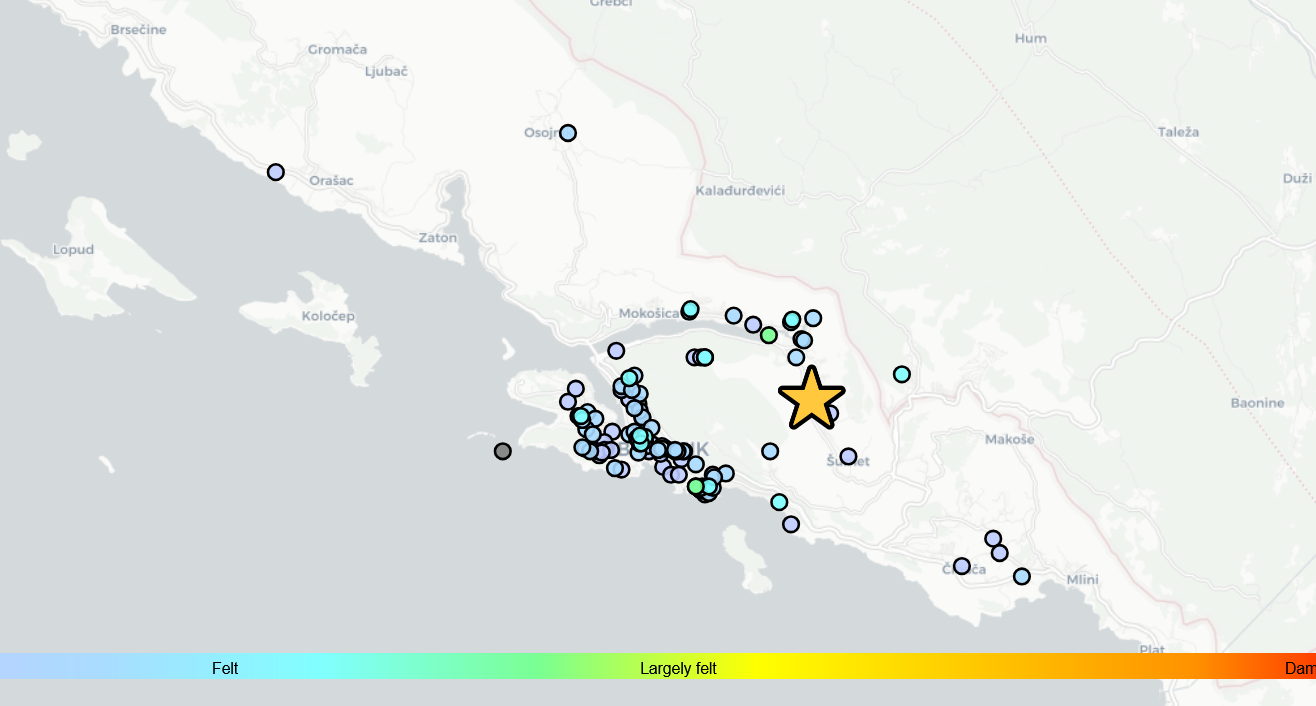Select the isolated marker southwest of the star

pyautogui.click(x=770, y=451)
